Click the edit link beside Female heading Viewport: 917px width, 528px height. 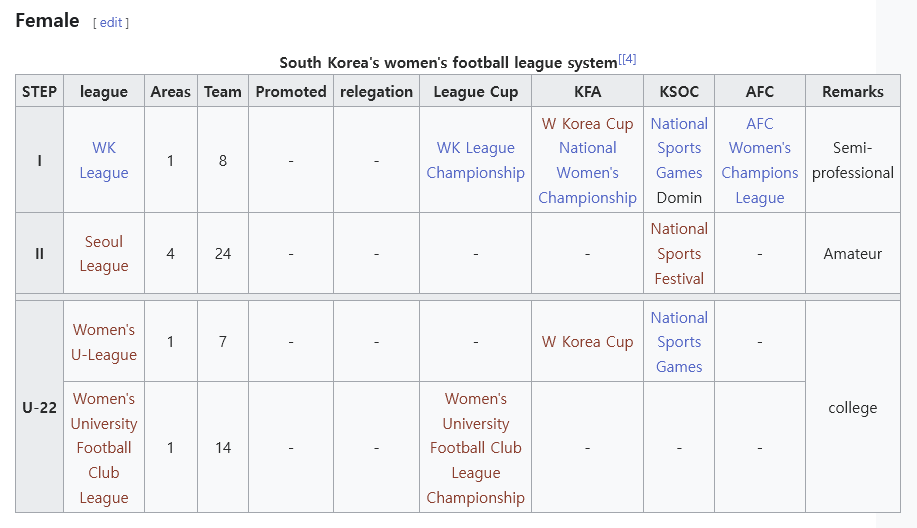click(111, 23)
